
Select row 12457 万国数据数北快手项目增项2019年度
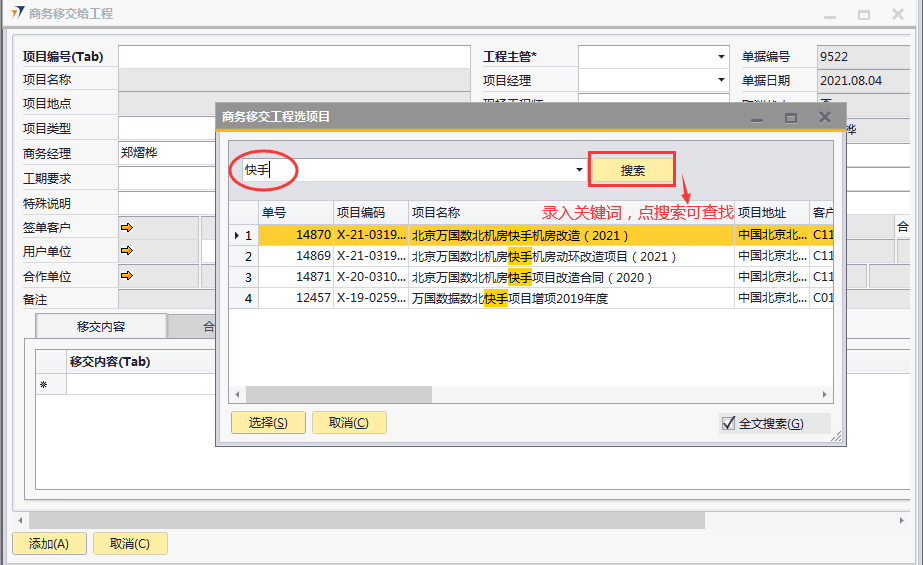click(x=510, y=299)
